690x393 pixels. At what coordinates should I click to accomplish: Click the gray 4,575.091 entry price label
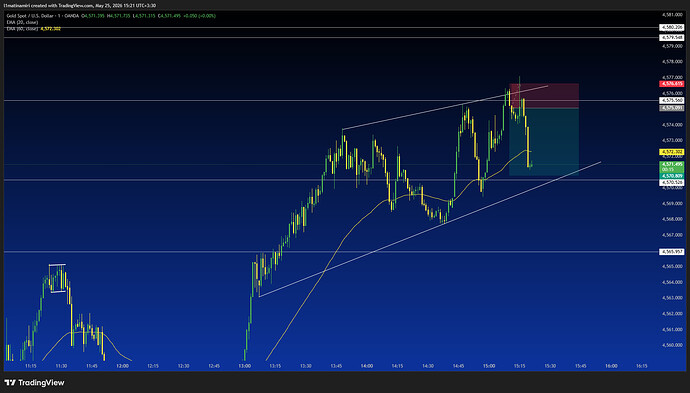(x=672, y=108)
